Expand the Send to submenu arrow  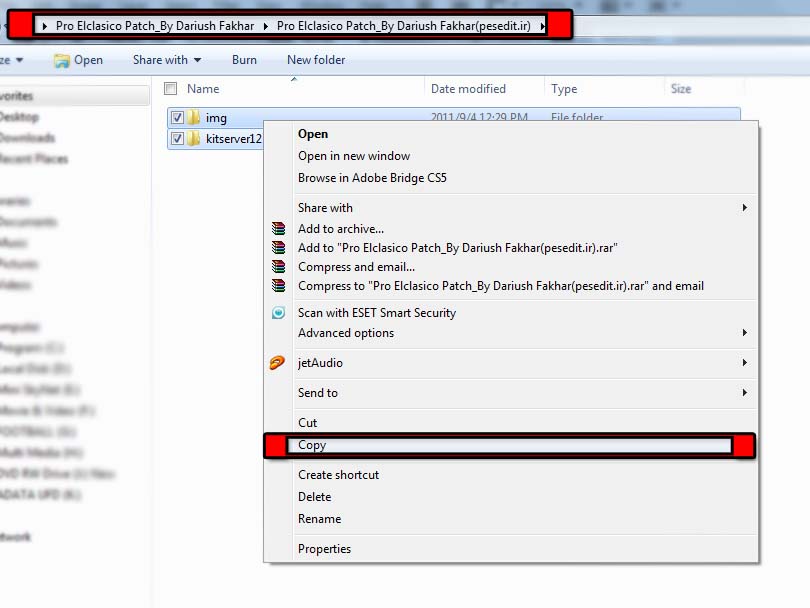tap(744, 393)
